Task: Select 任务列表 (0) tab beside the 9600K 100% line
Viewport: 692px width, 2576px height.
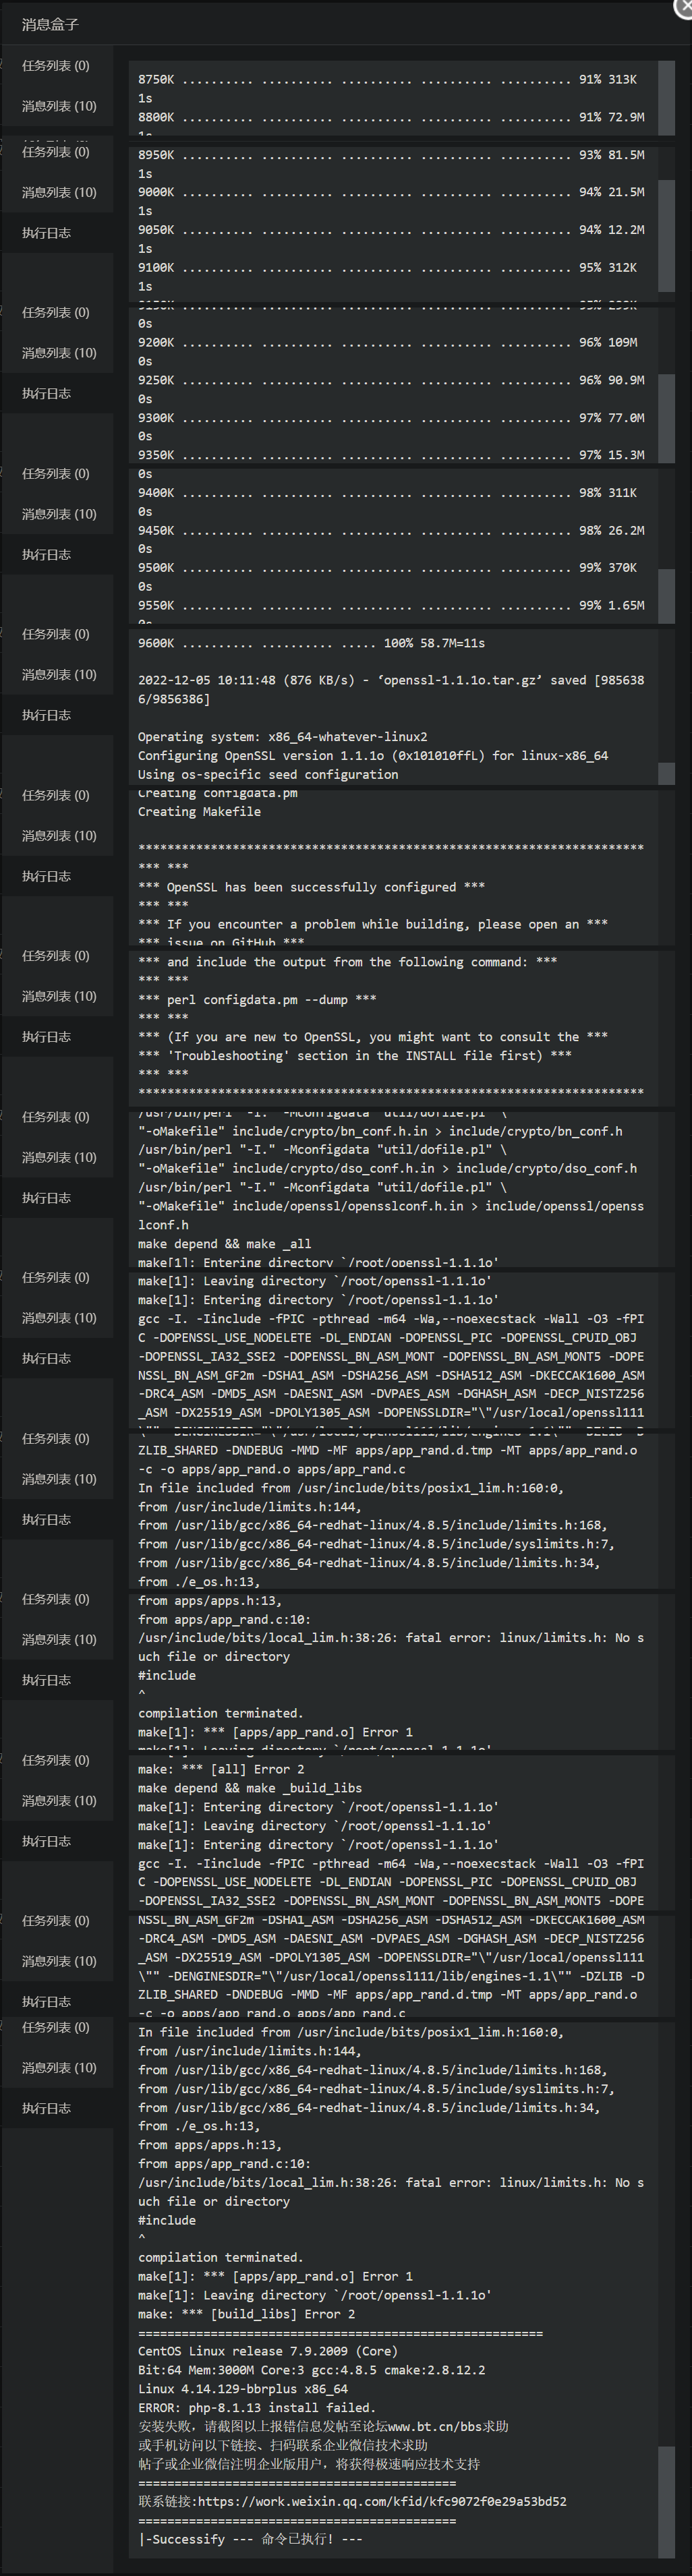Action: (x=57, y=635)
